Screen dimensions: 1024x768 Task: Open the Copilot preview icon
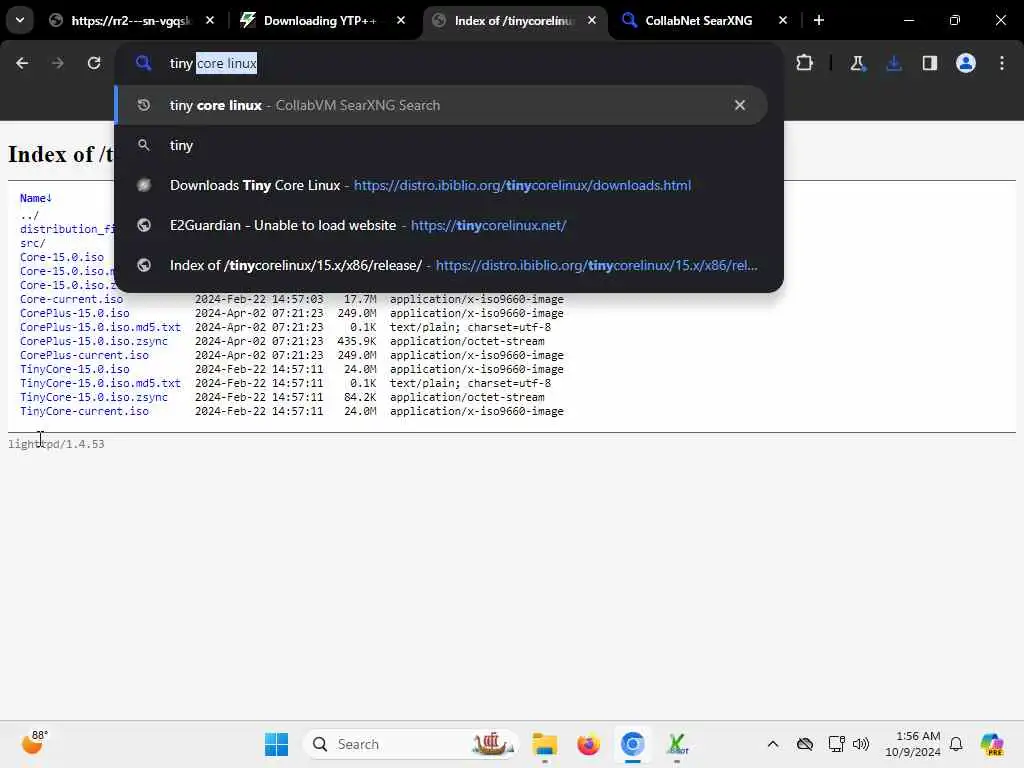click(x=991, y=744)
